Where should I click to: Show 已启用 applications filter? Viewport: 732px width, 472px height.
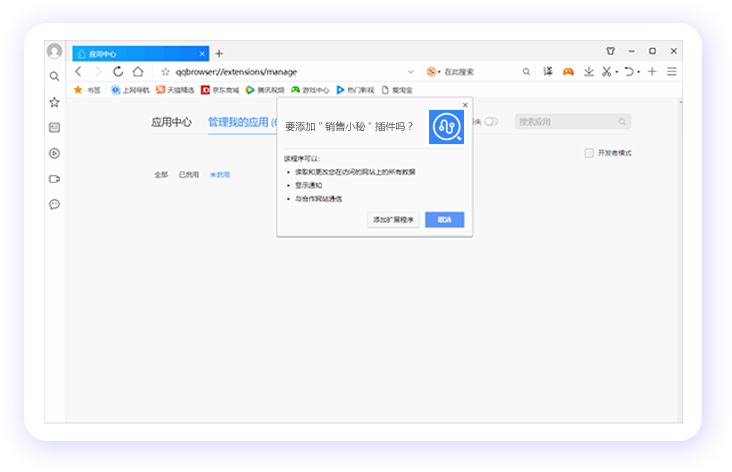coord(189,175)
